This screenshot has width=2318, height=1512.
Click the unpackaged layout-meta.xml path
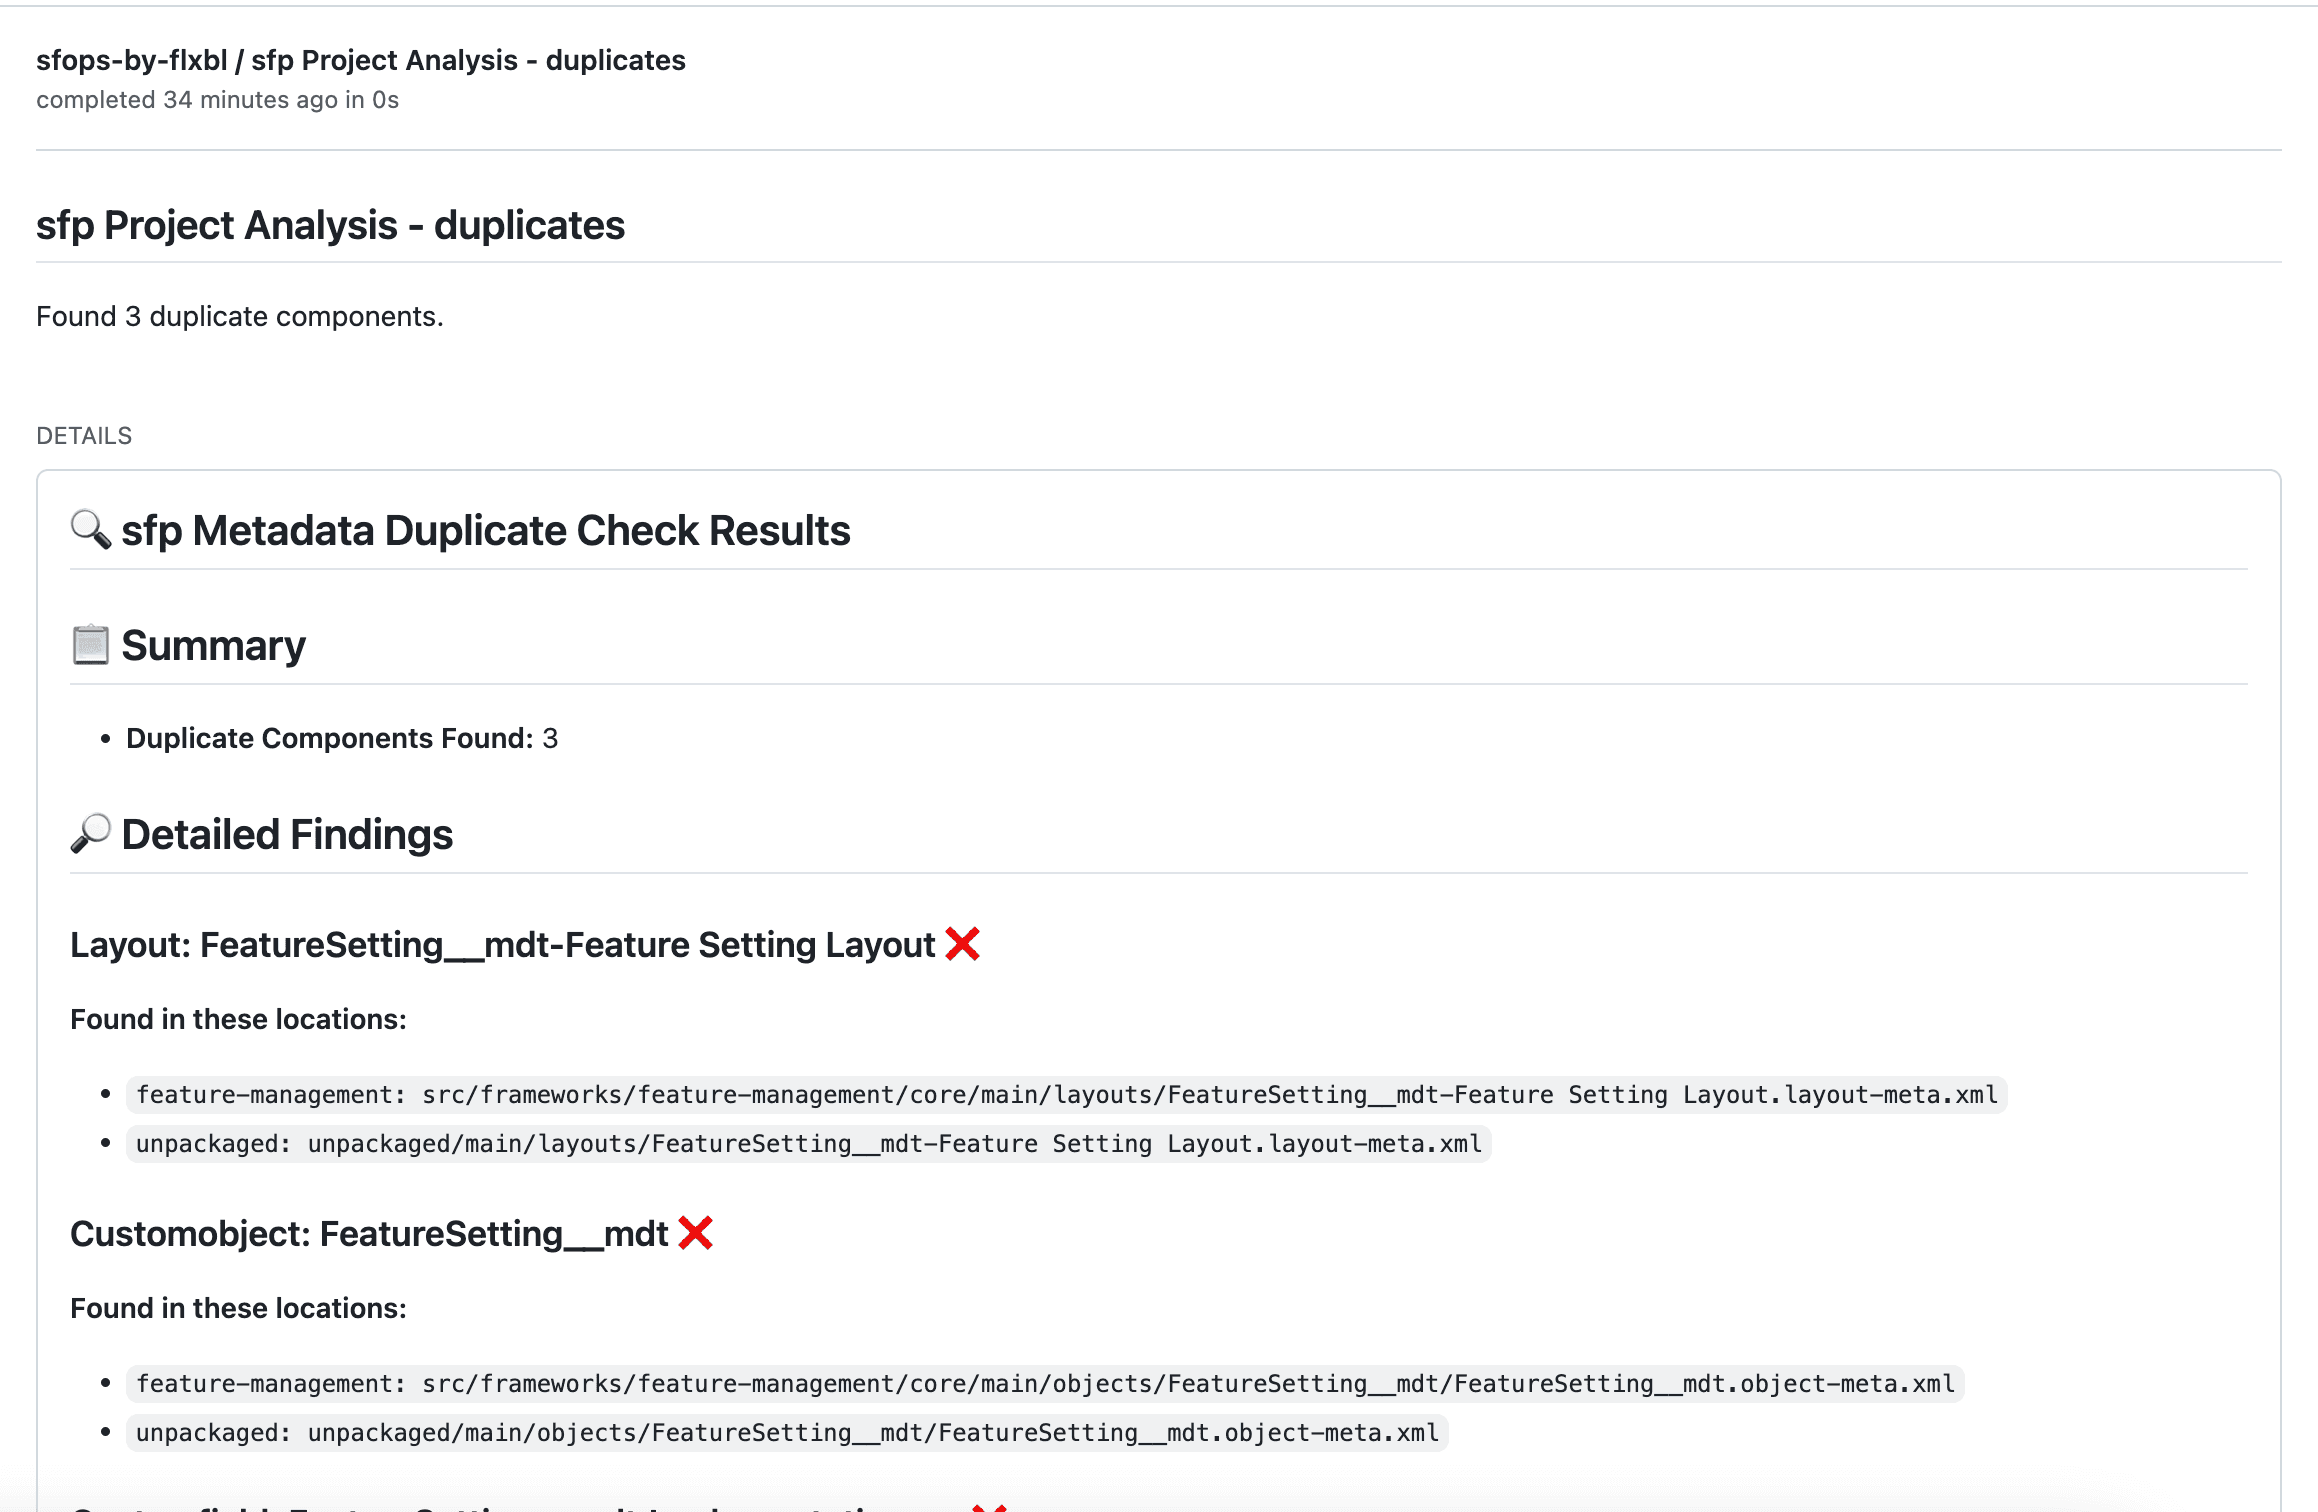[x=809, y=1144]
